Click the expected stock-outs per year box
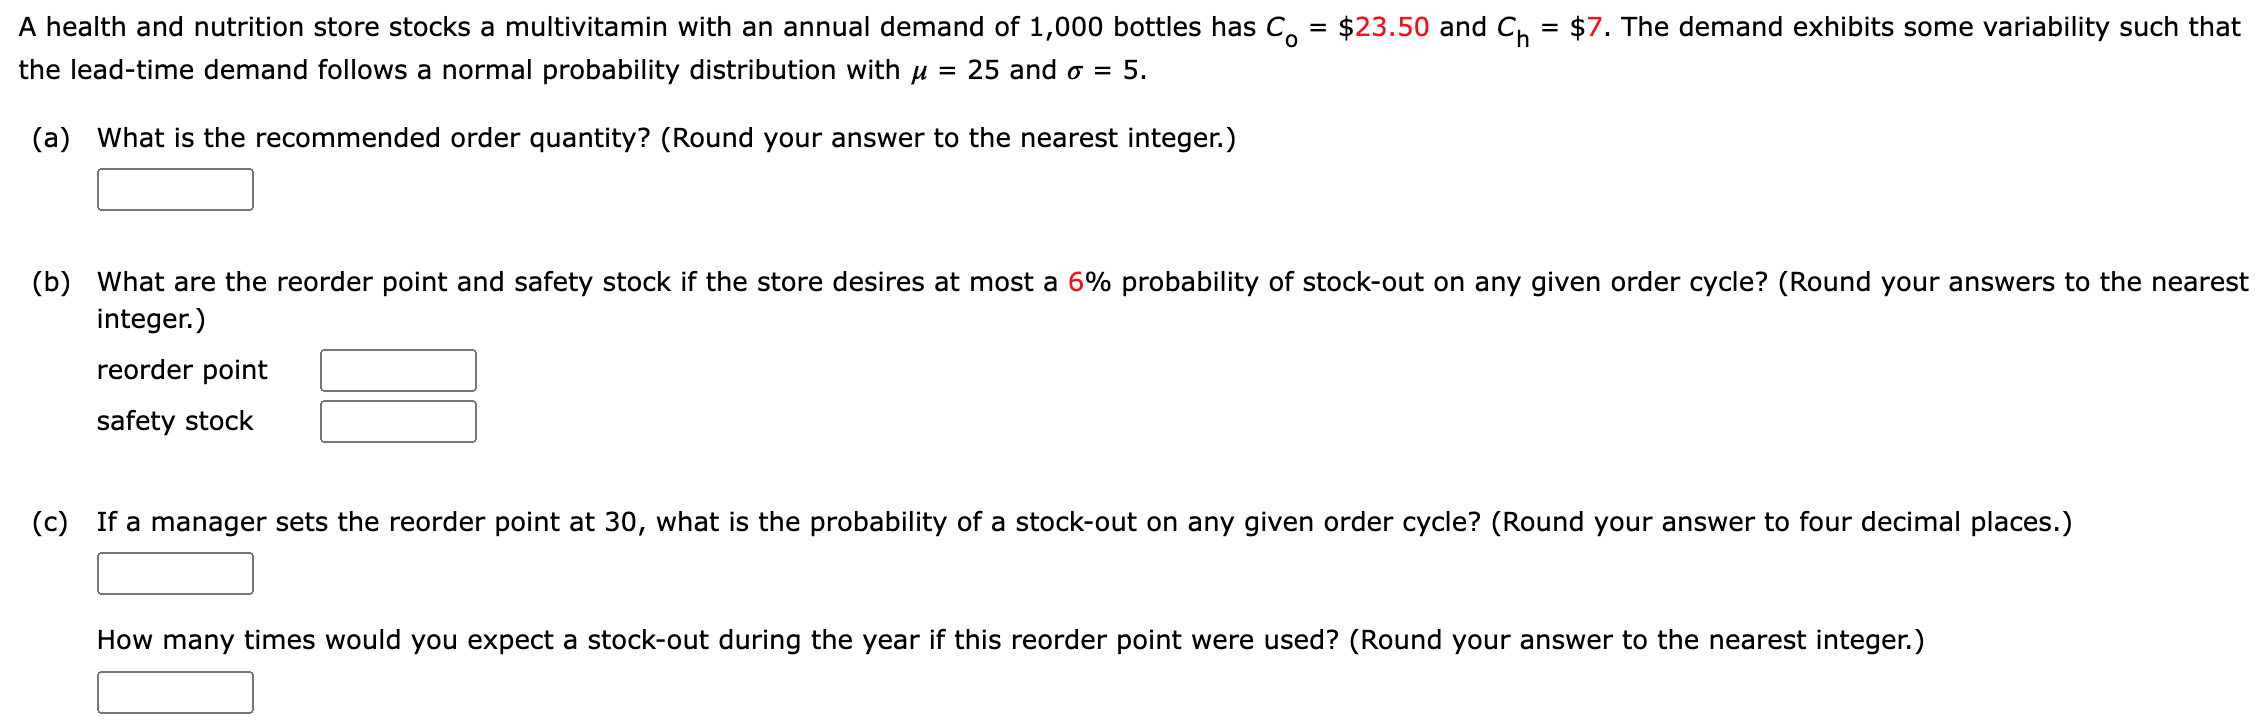Screen dimensions: 2262x728 pyautogui.click(x=175, y=691)
